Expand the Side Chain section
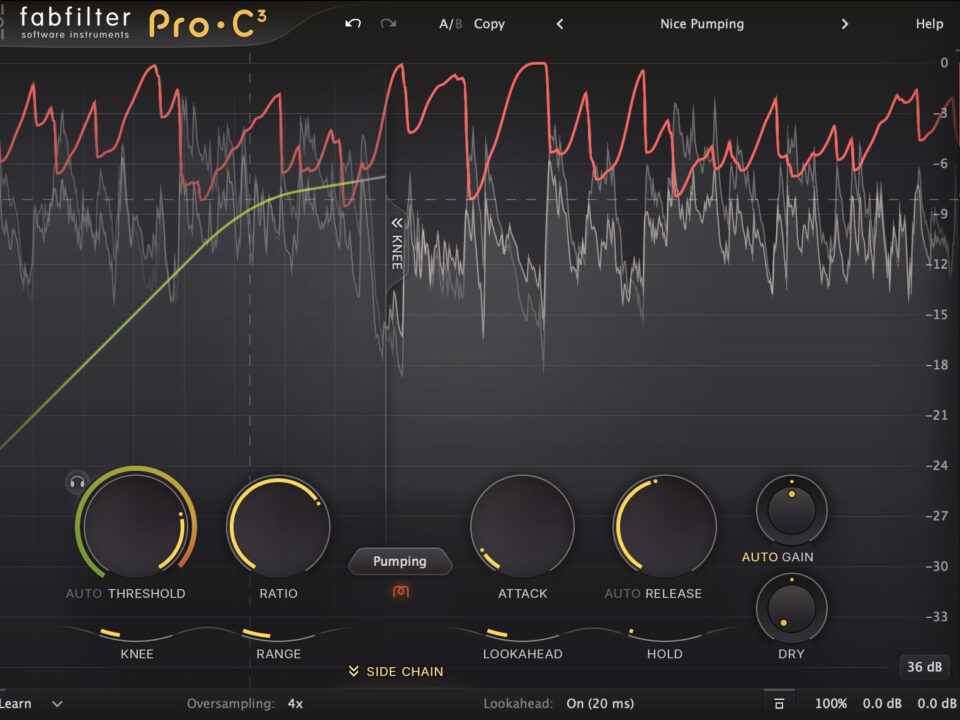Viewport: 960px width, 720px height. (395, 672)
